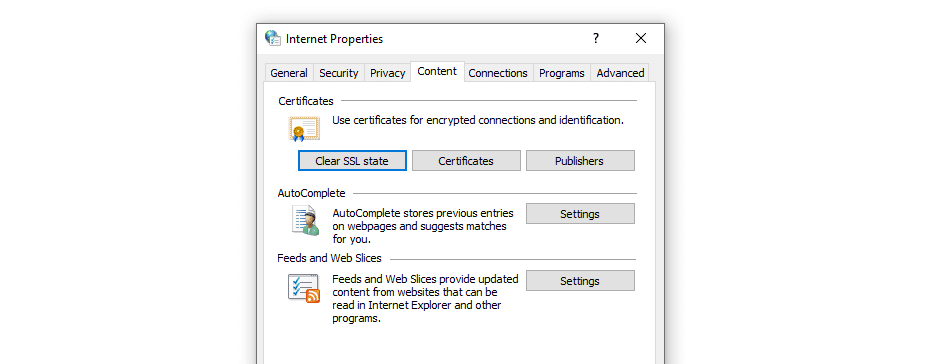Close the Internet Properties dialog
This screenshot has height=364, width=929.
tap(640, 39)
